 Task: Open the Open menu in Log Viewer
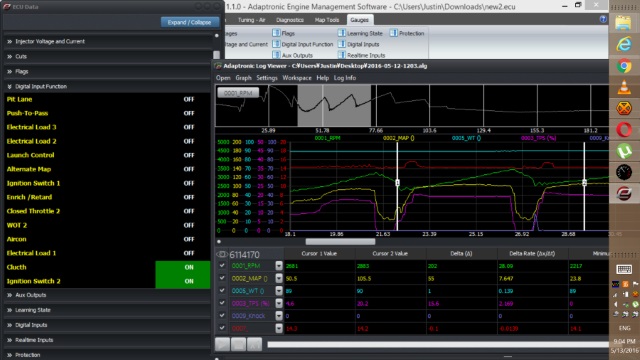click(223, 78)
